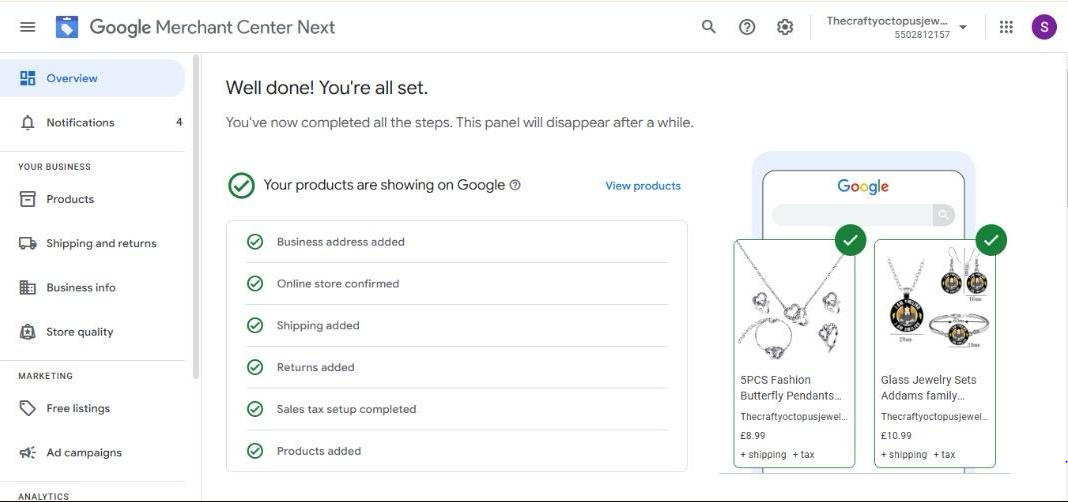Click the Google Merchant Center logo
The height and width of the screenshot is (502, 1068).
coord(67,27)
